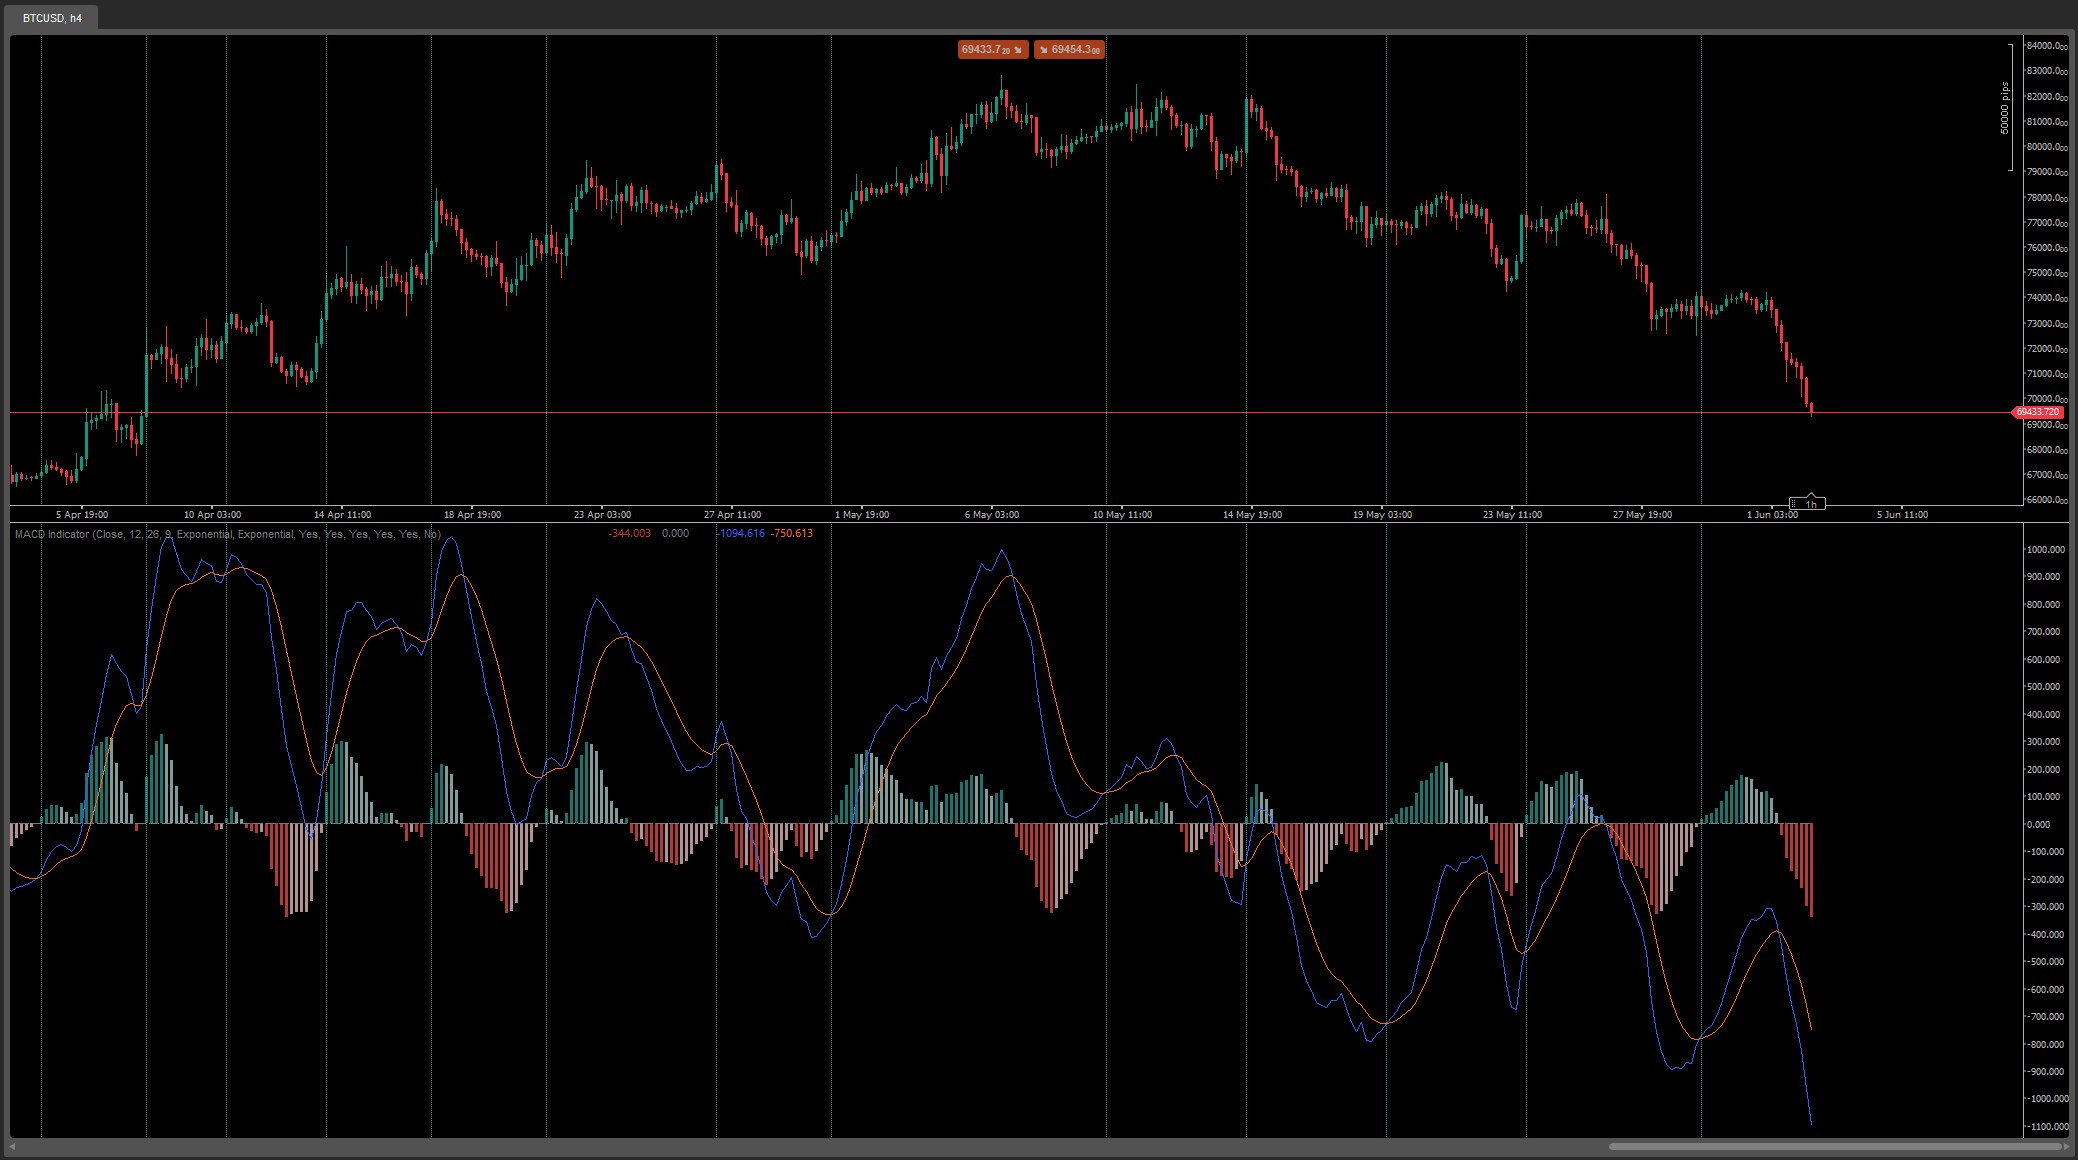Click the 75000.0 price axis label
Viewport: 2078px width, 1160px height.
(x=2046, y=273)
